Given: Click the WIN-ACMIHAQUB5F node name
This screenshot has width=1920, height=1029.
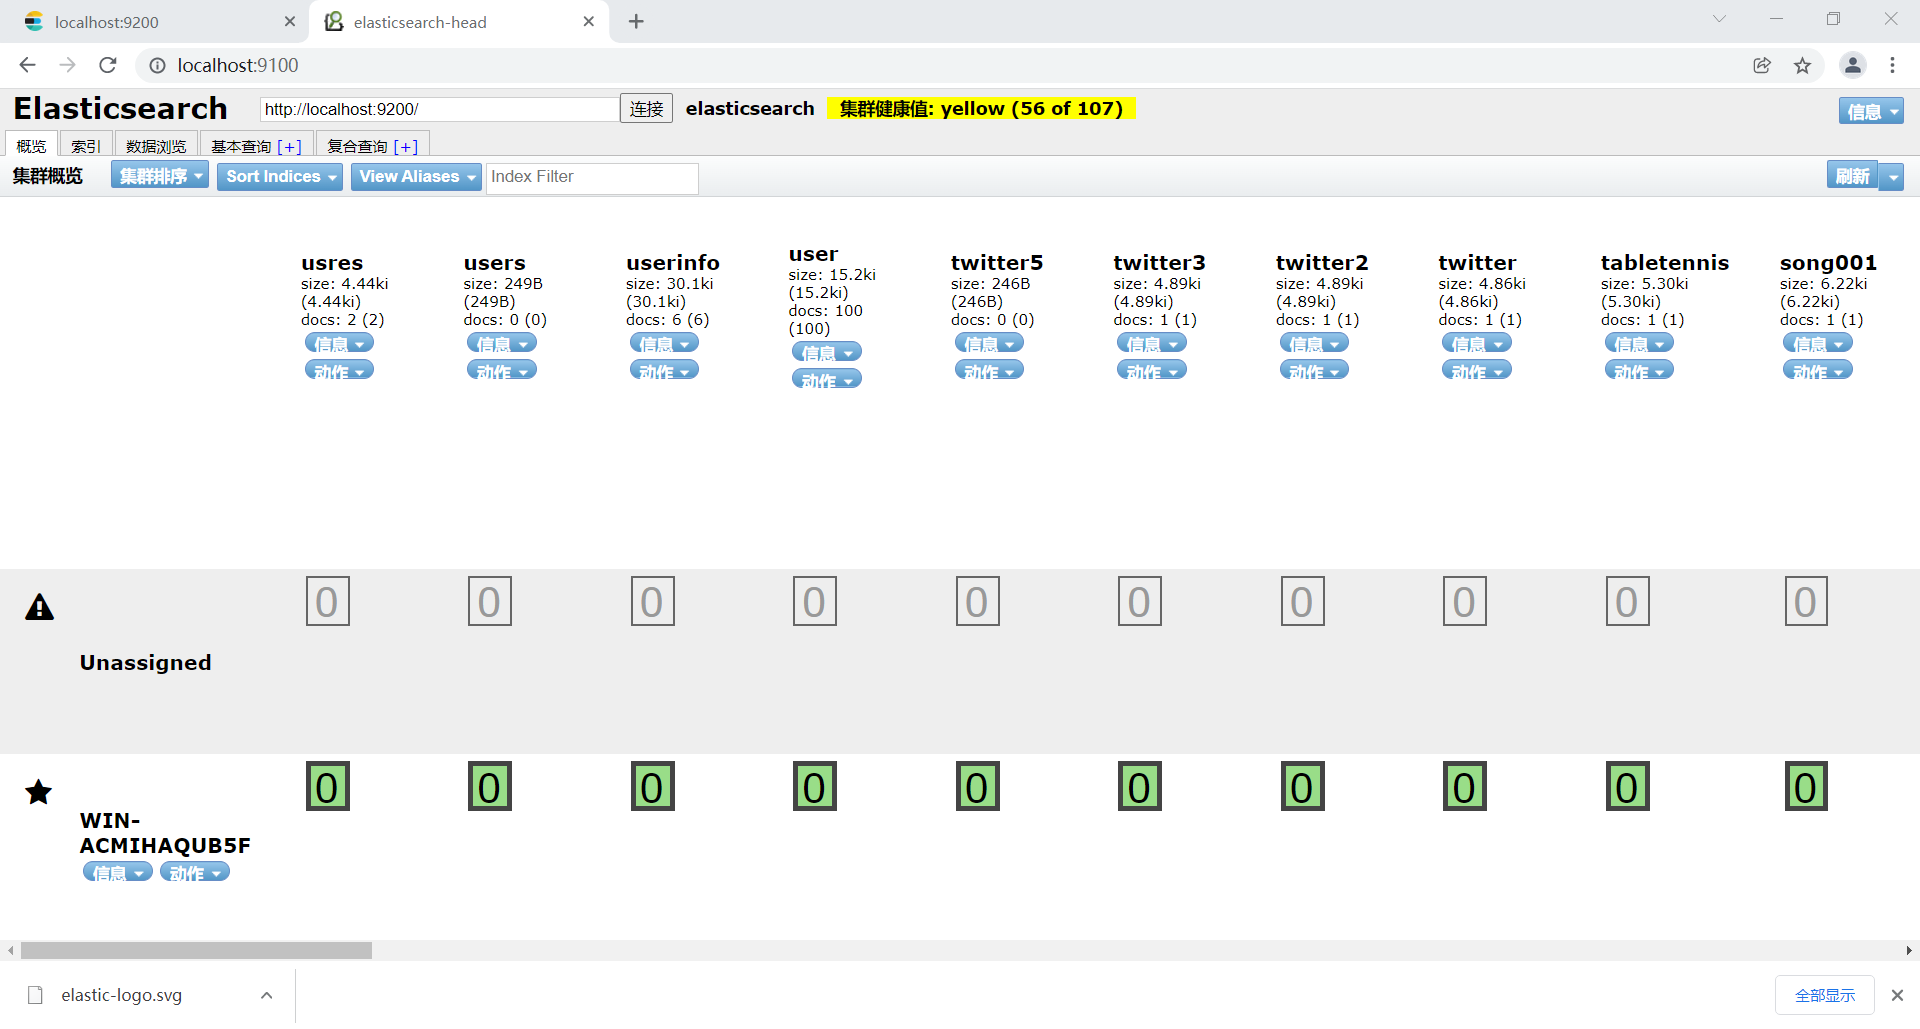Looking at the screenshot, I should (165, 833).
